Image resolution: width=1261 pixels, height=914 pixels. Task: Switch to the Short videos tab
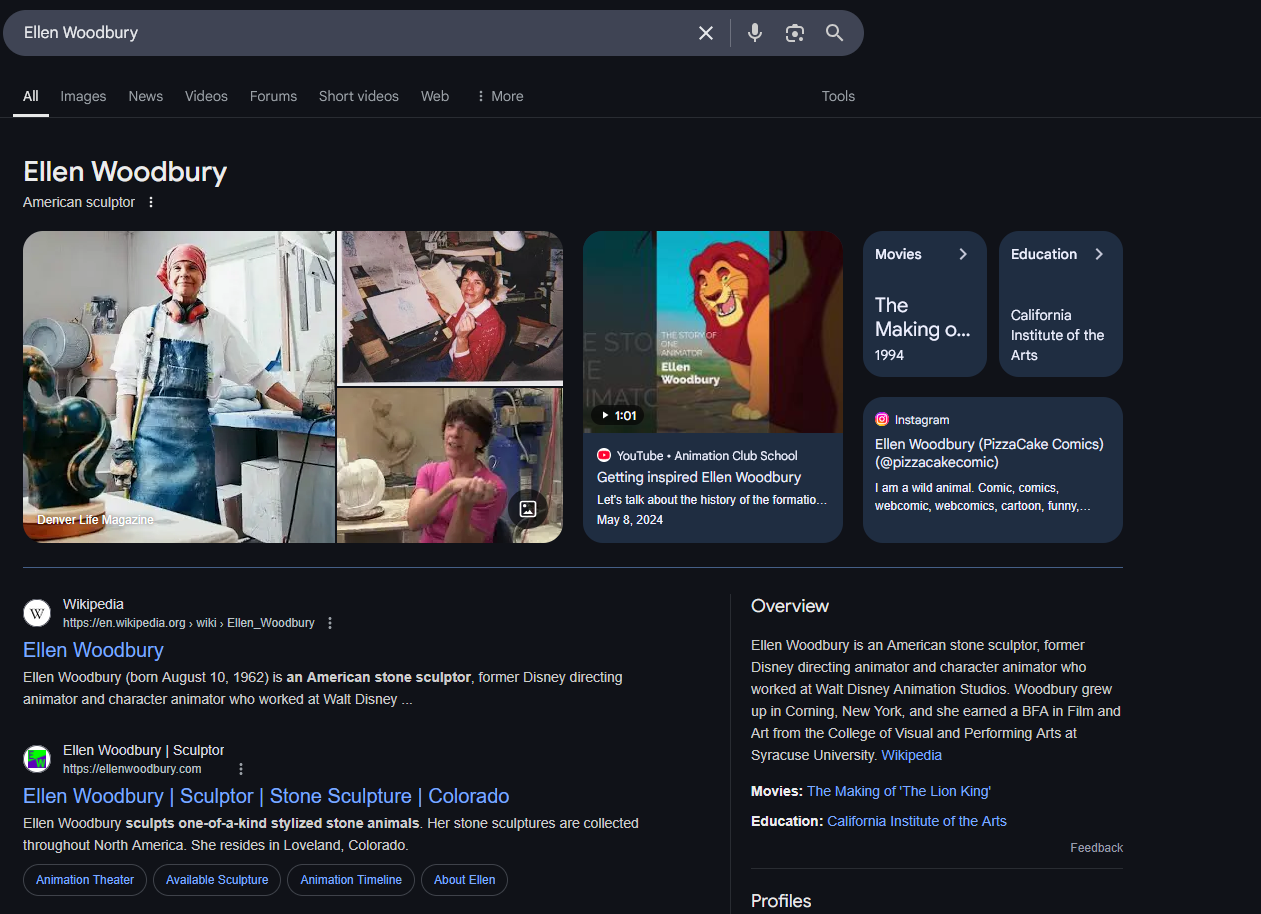358,96
